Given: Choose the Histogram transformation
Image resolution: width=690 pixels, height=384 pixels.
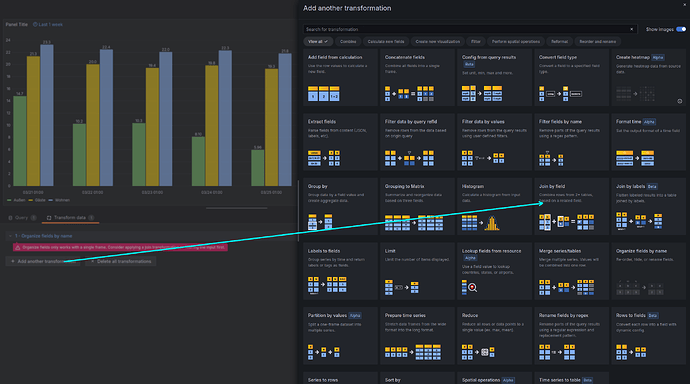Looking at the screenshot, I should [x=494, y=207].
